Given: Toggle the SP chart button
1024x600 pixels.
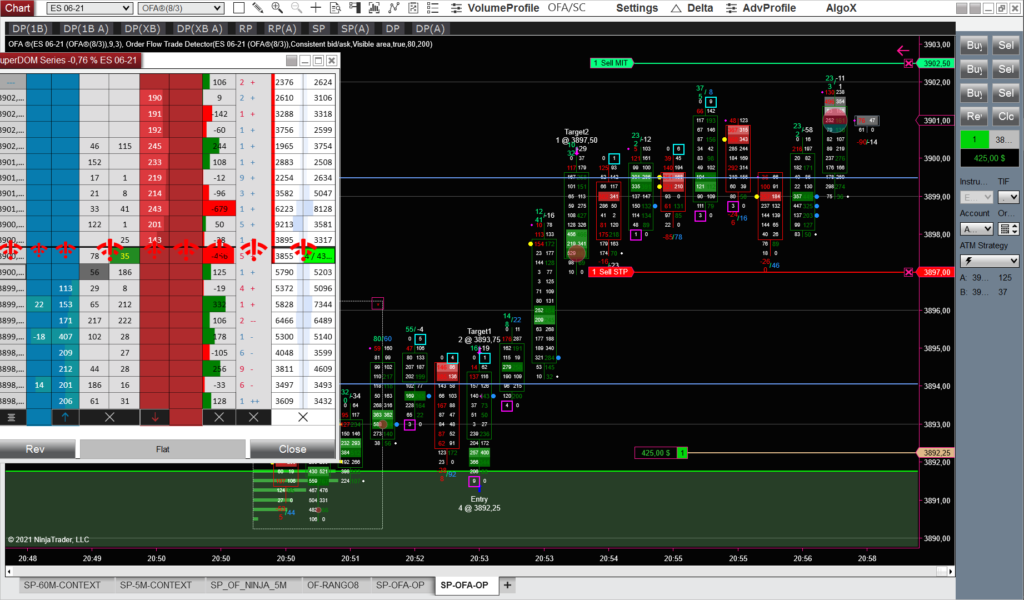Looking at the screenshot, I should (319, 29).
